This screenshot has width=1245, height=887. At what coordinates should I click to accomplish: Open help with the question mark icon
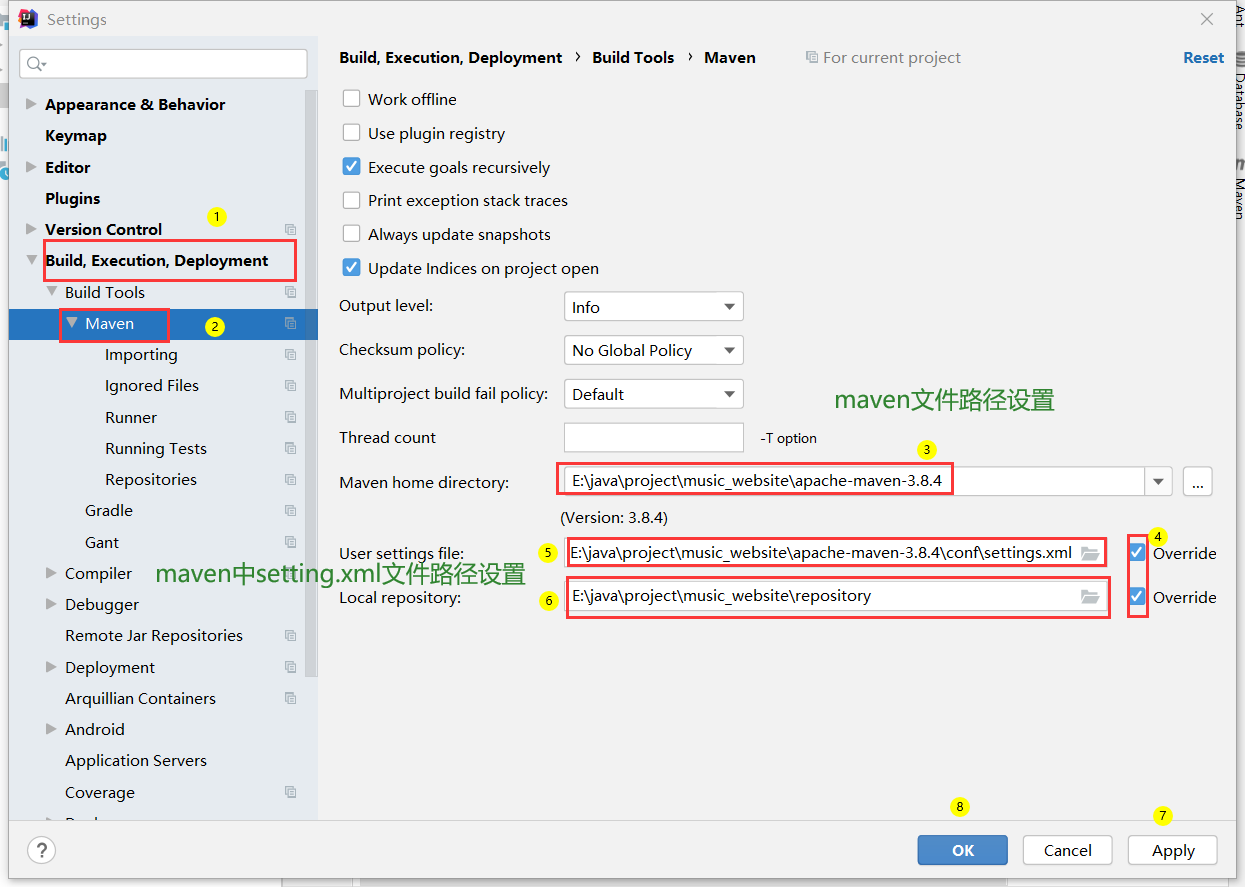click(41, 851)
